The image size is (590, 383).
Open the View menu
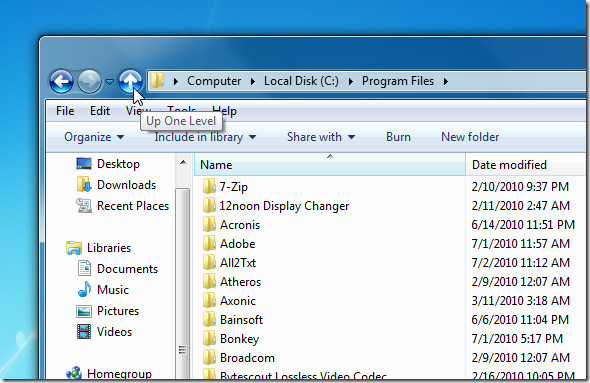(138, 110)
